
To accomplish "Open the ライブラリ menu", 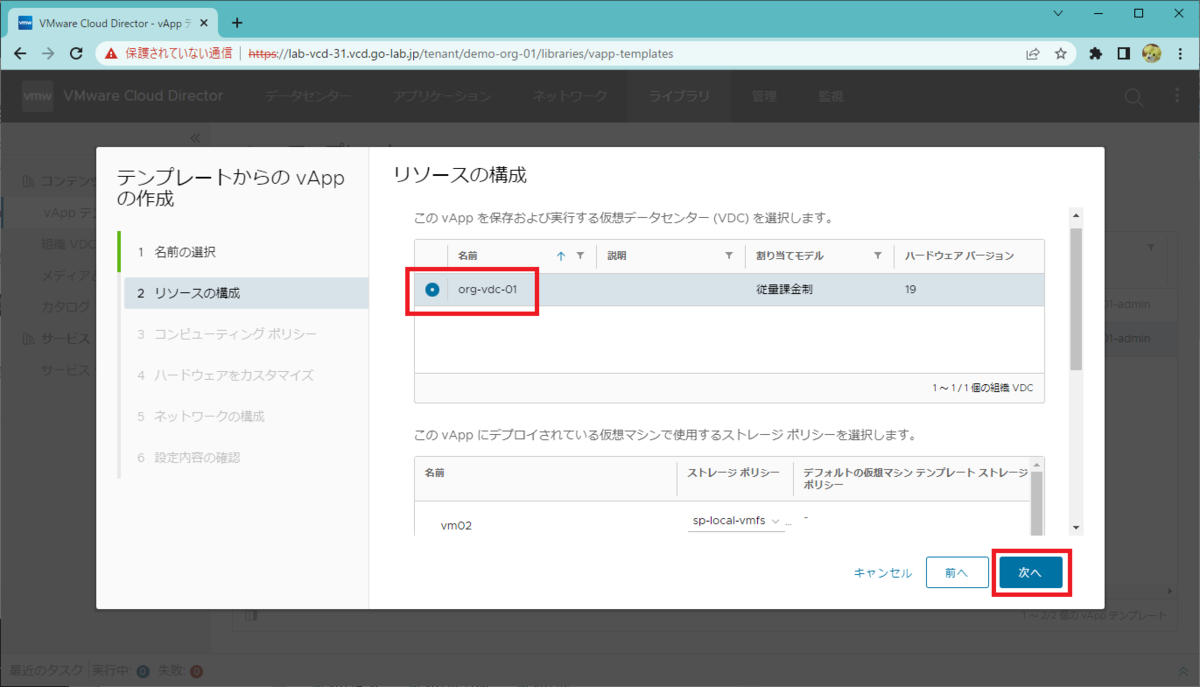I will coord(679,96).
